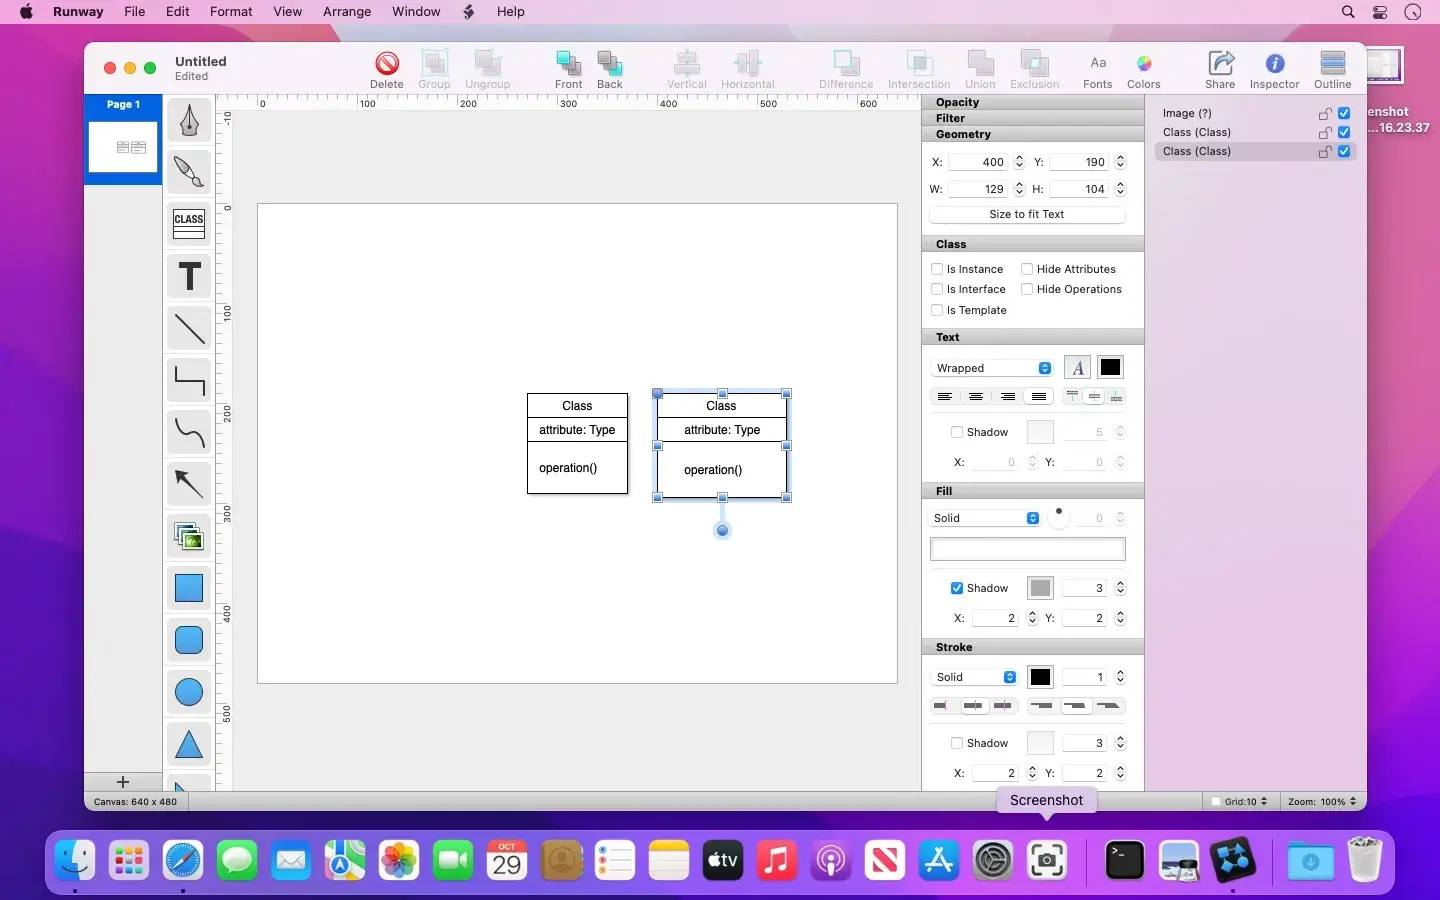The height and width of the screenshot is (900, 1440).
Task: Open Finder from the Dock
Action: pos(75,860)
